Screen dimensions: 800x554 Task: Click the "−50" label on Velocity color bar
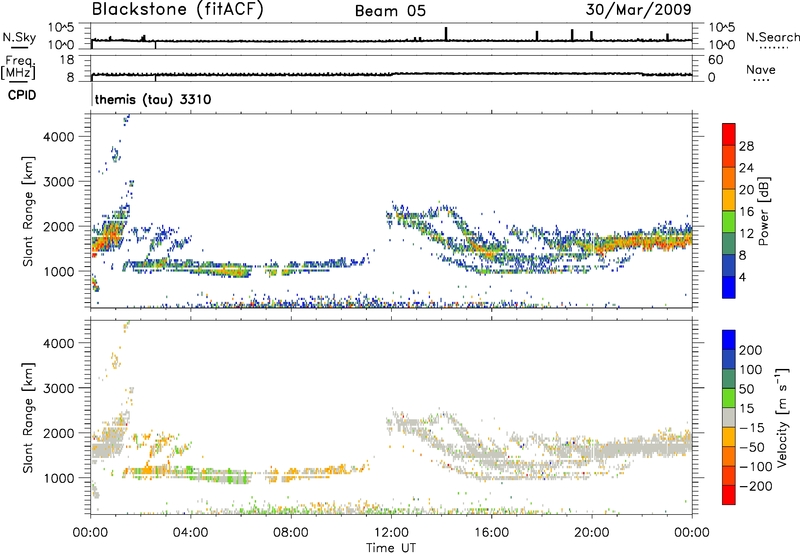coord(751,447)
